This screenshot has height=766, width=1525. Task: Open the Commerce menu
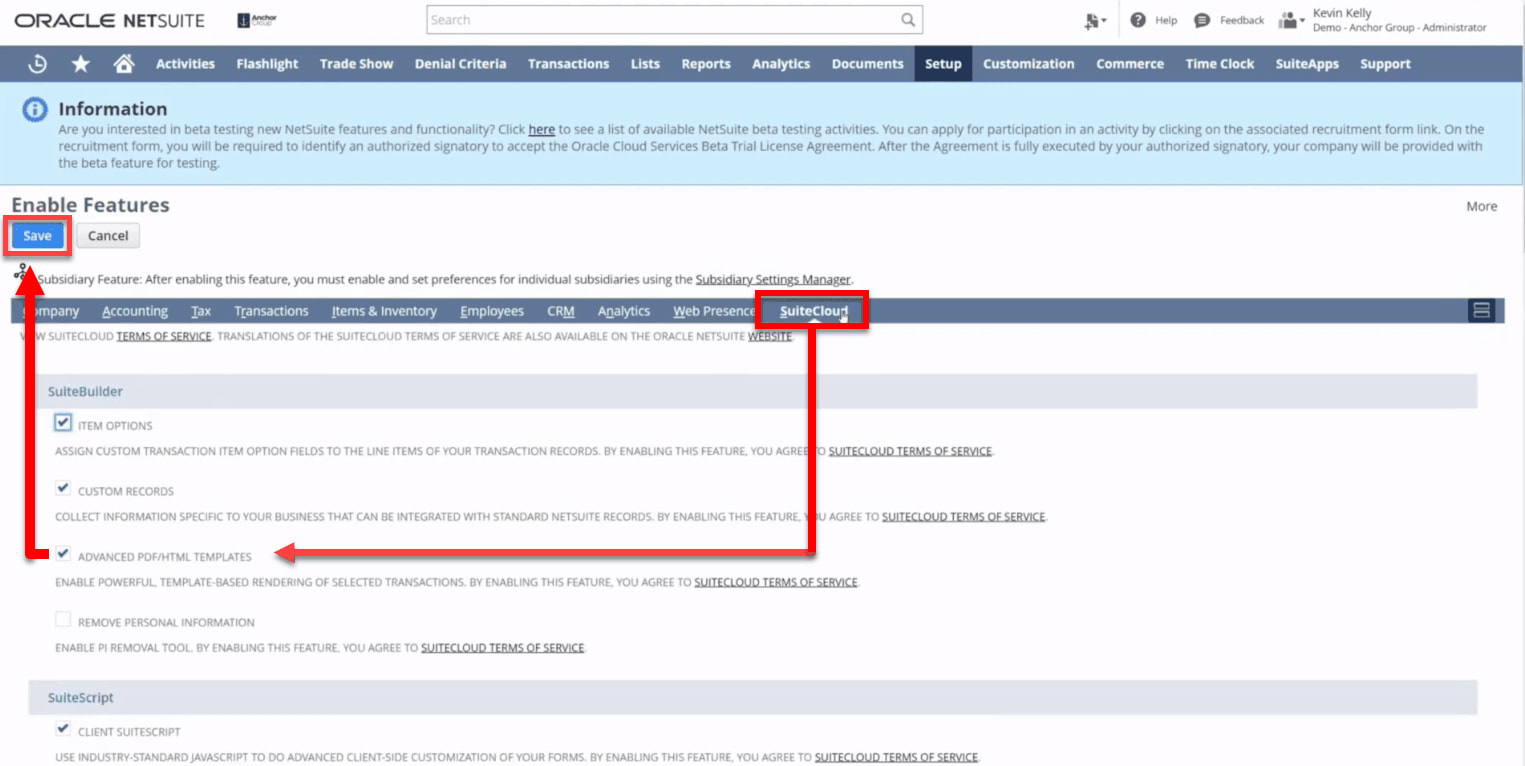pyautogui.click(x=1130, y=64)
